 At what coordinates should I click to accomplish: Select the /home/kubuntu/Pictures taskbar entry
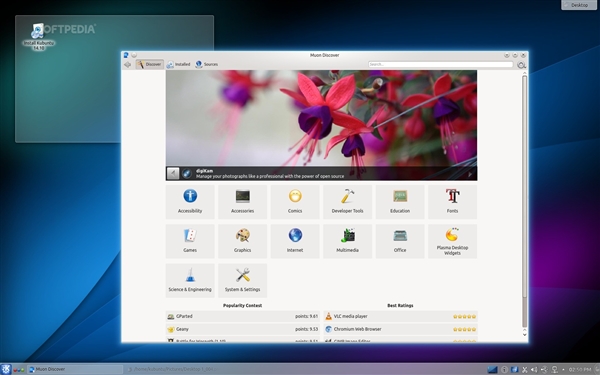click(172, 369)
